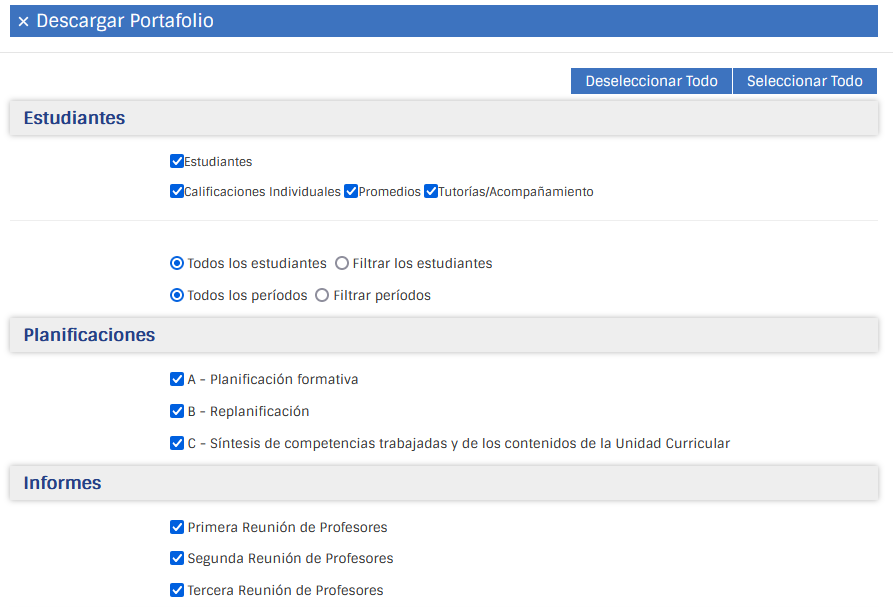Image resolution: width=893 pixels, height=607 pixels.
Task: Click the Estudiantes section header
Action: [x=75, y=118]
